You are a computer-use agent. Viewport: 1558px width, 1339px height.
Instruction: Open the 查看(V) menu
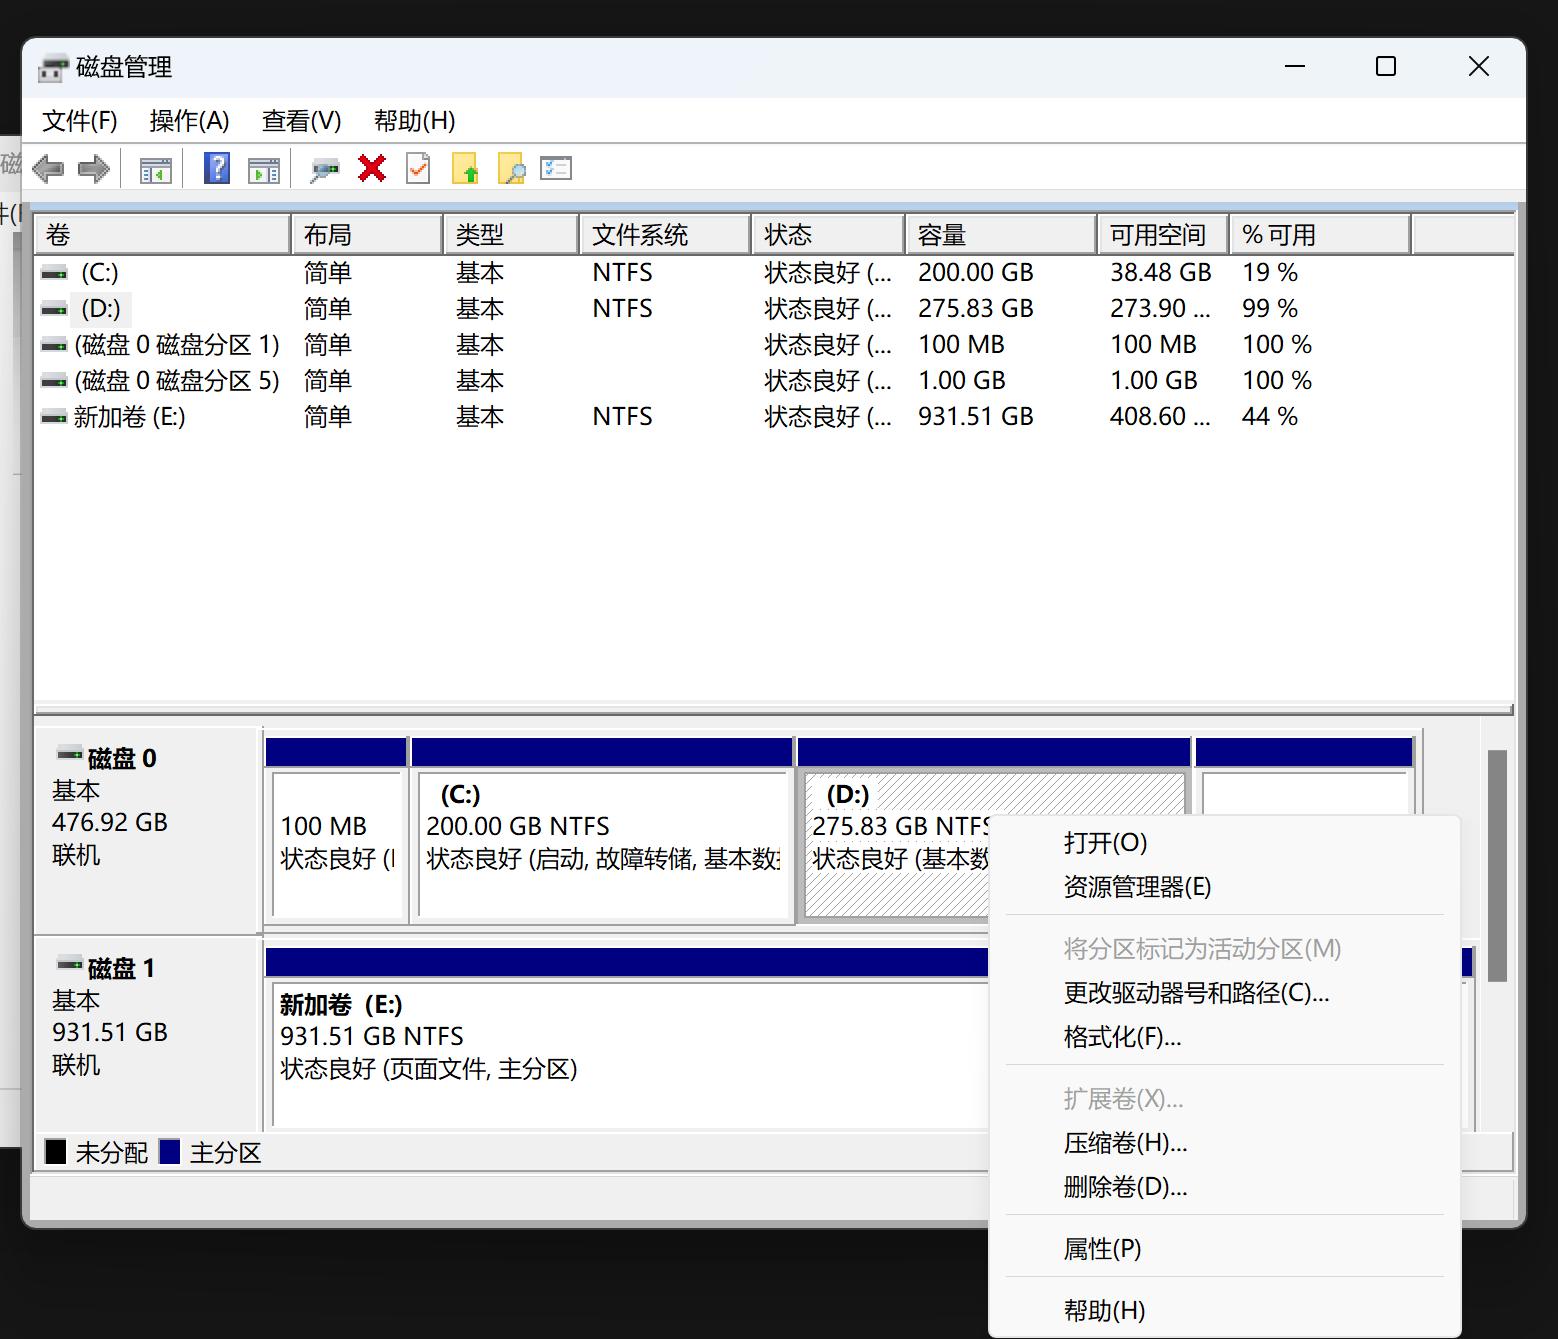click(301, 121)
